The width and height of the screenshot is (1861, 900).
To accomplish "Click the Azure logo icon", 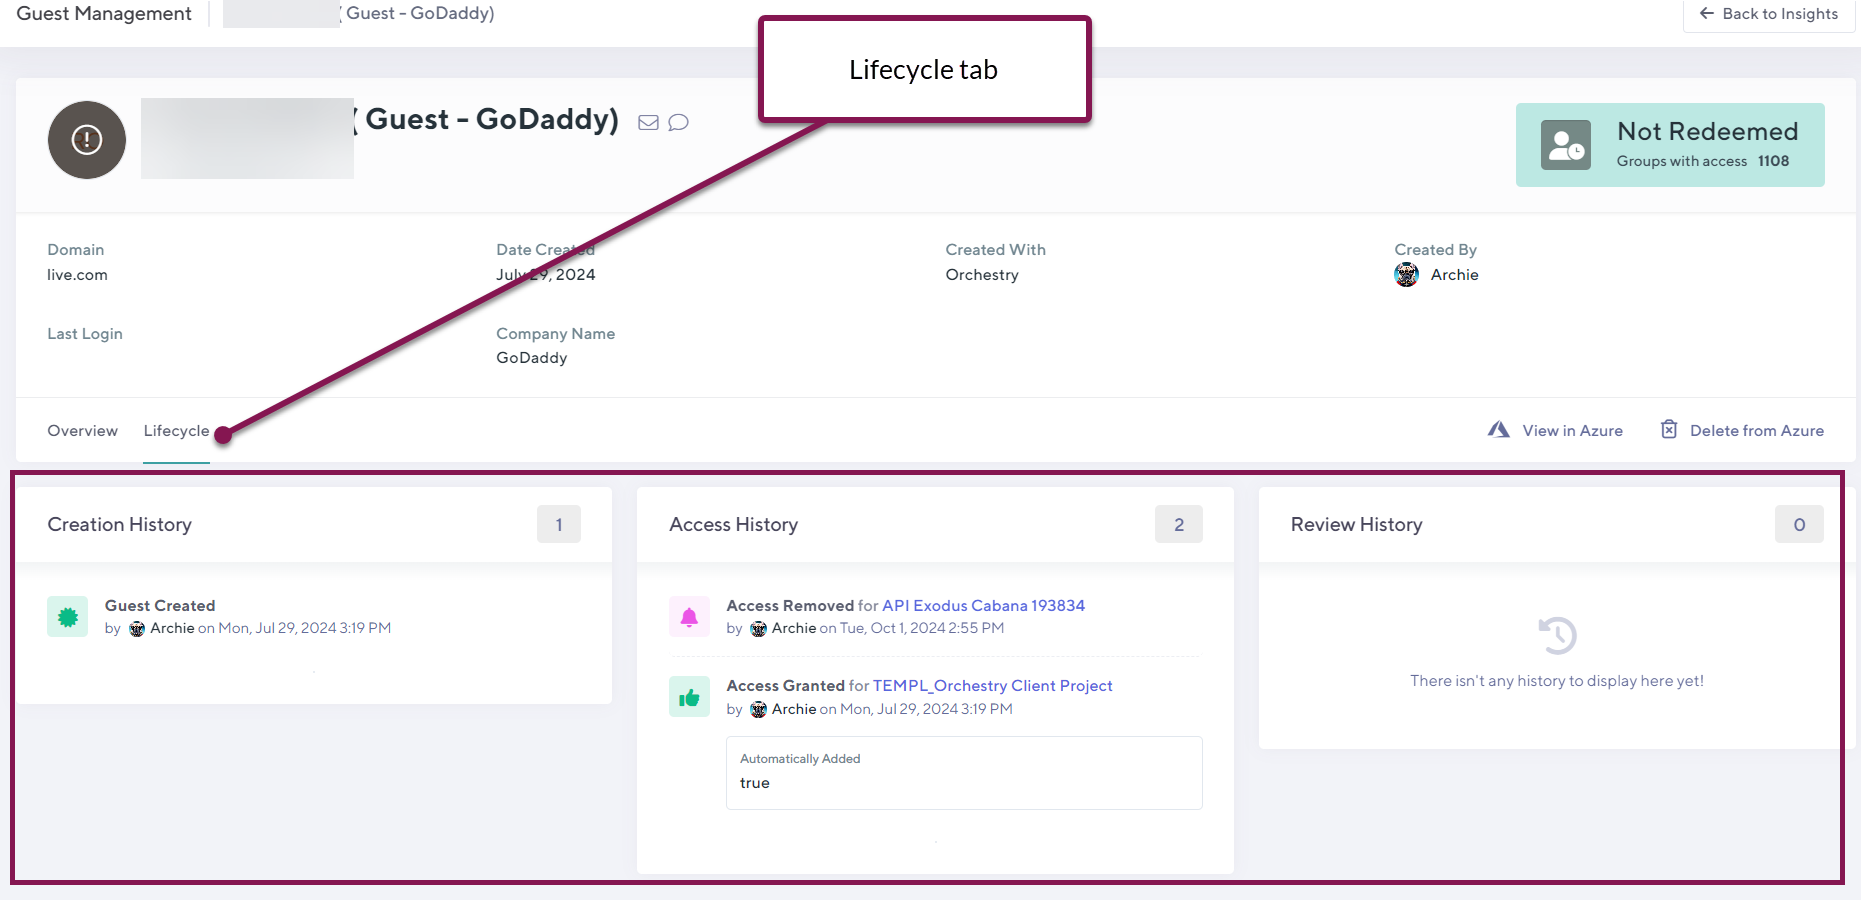I will [1498, 430].
